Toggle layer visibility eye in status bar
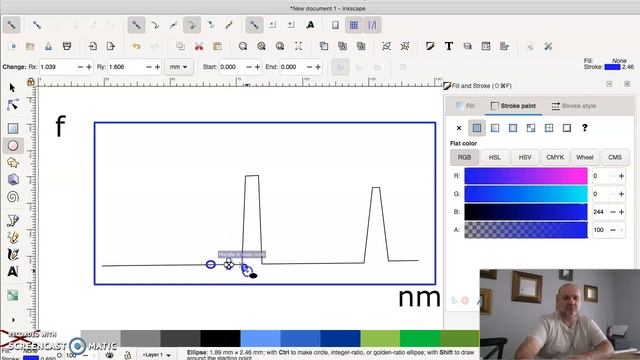Image resolution: width=640 pixels, height=360 pixels. click(109, 355)
